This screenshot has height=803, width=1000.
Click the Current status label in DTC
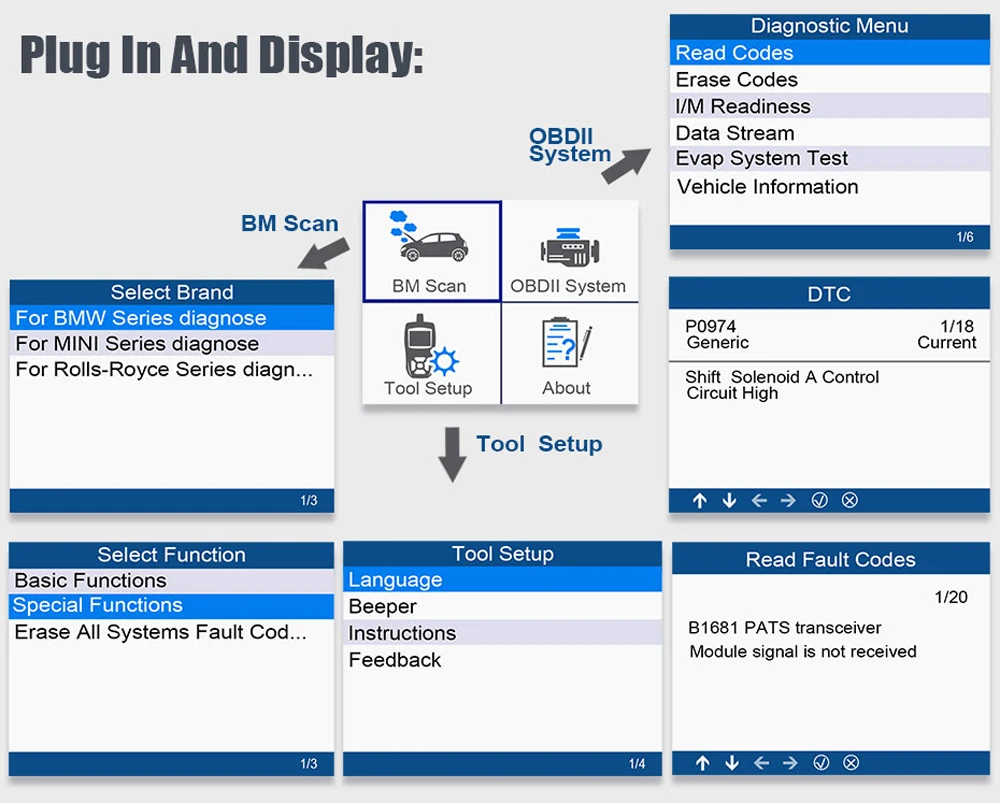(946, 343)
